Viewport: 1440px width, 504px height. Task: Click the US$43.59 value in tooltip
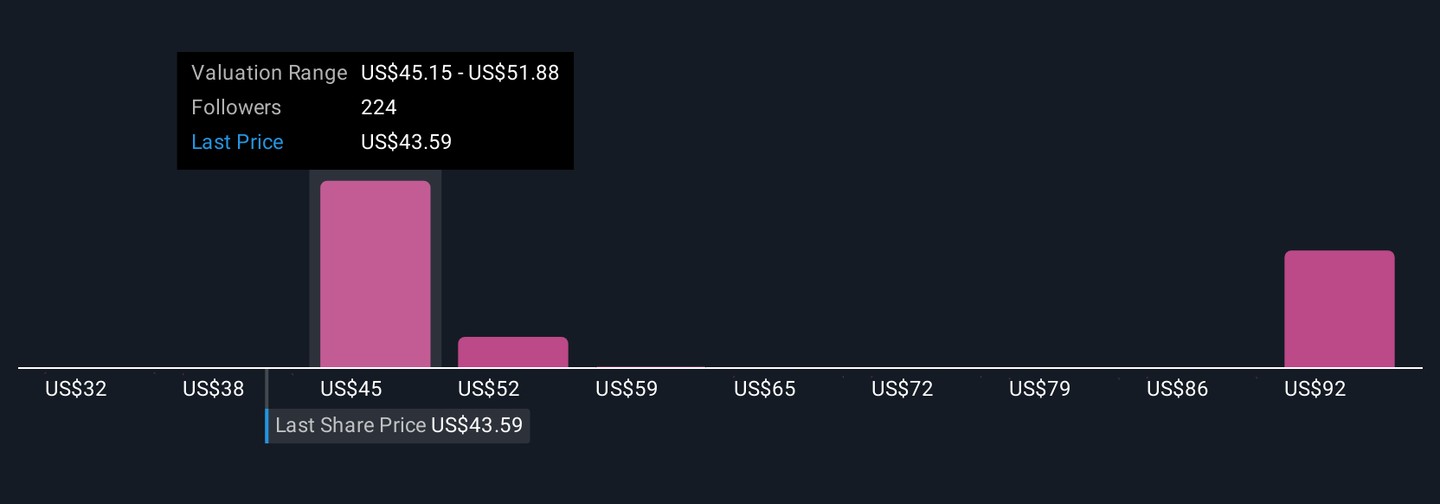pyautogui.click(x=406, y=142)
